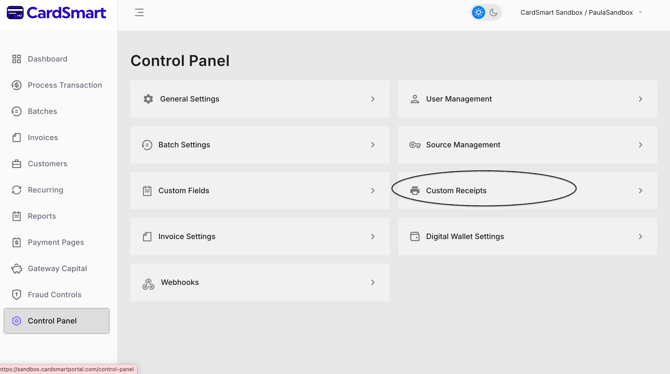Expand User Management chevron
This screenshot has height=374, width=670.
640,99
